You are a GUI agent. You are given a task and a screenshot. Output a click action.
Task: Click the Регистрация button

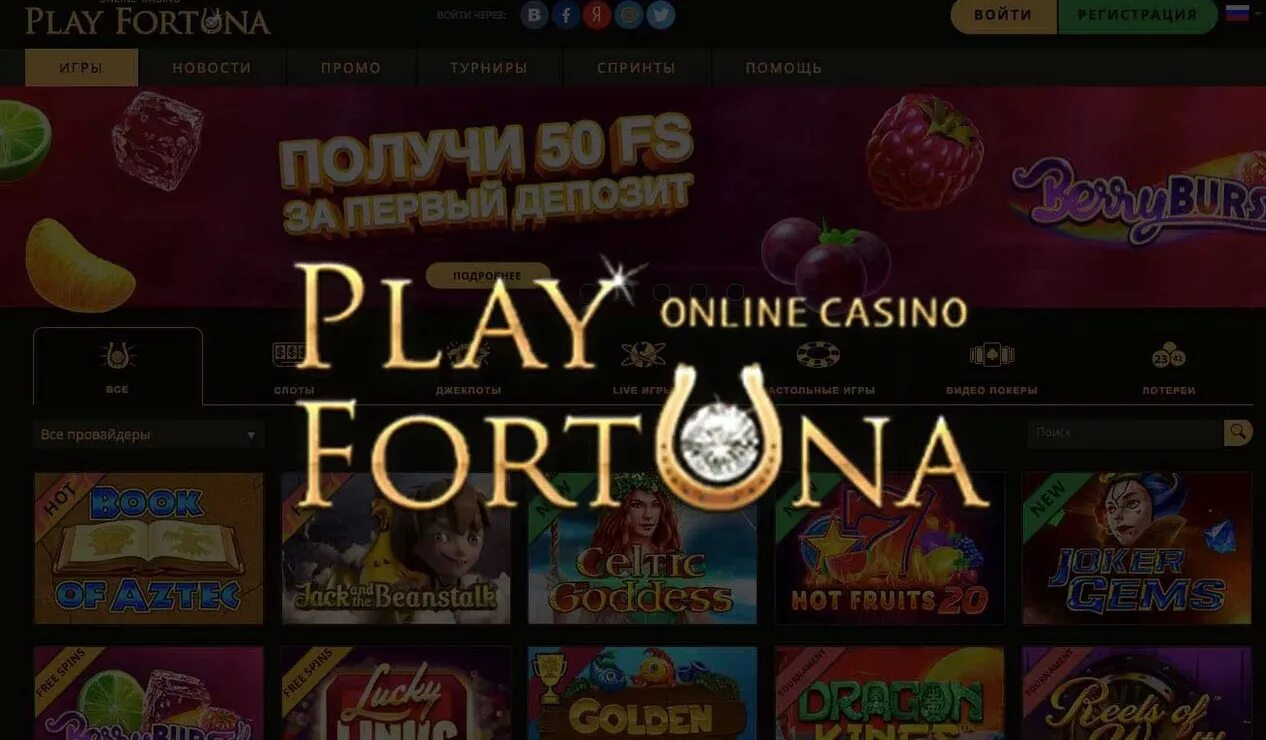click(x=1137, y=16)
